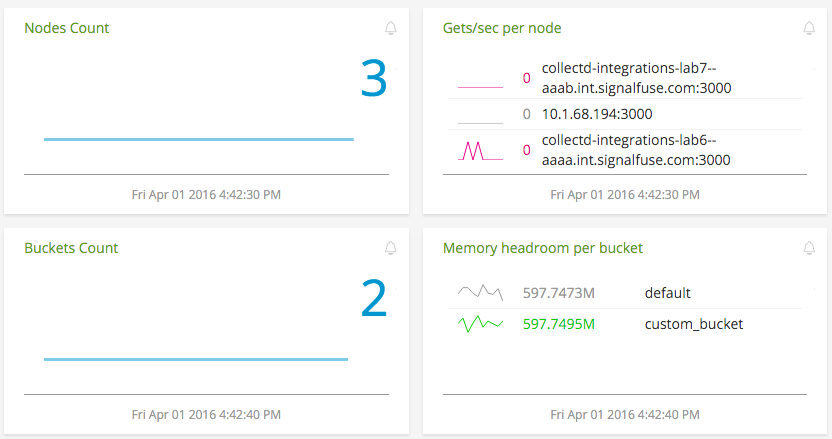
Task: Click the 597.7495M green value
Action: click(x=559, y=324)
